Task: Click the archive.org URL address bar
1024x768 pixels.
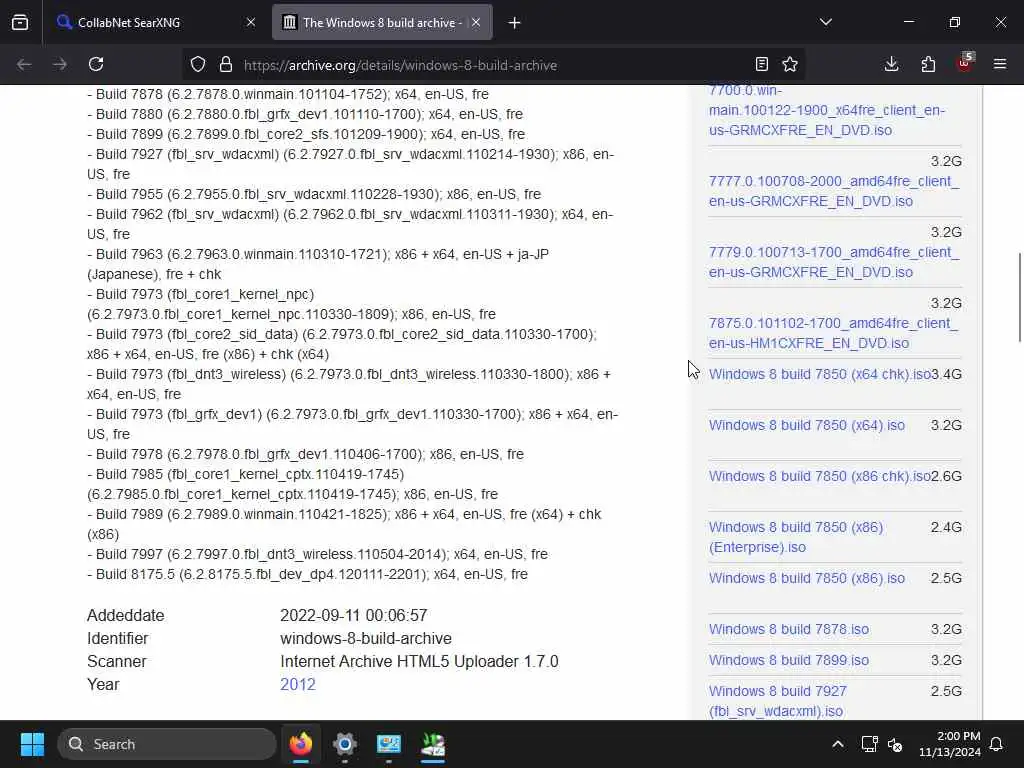Action: click(x=493, y=65)
